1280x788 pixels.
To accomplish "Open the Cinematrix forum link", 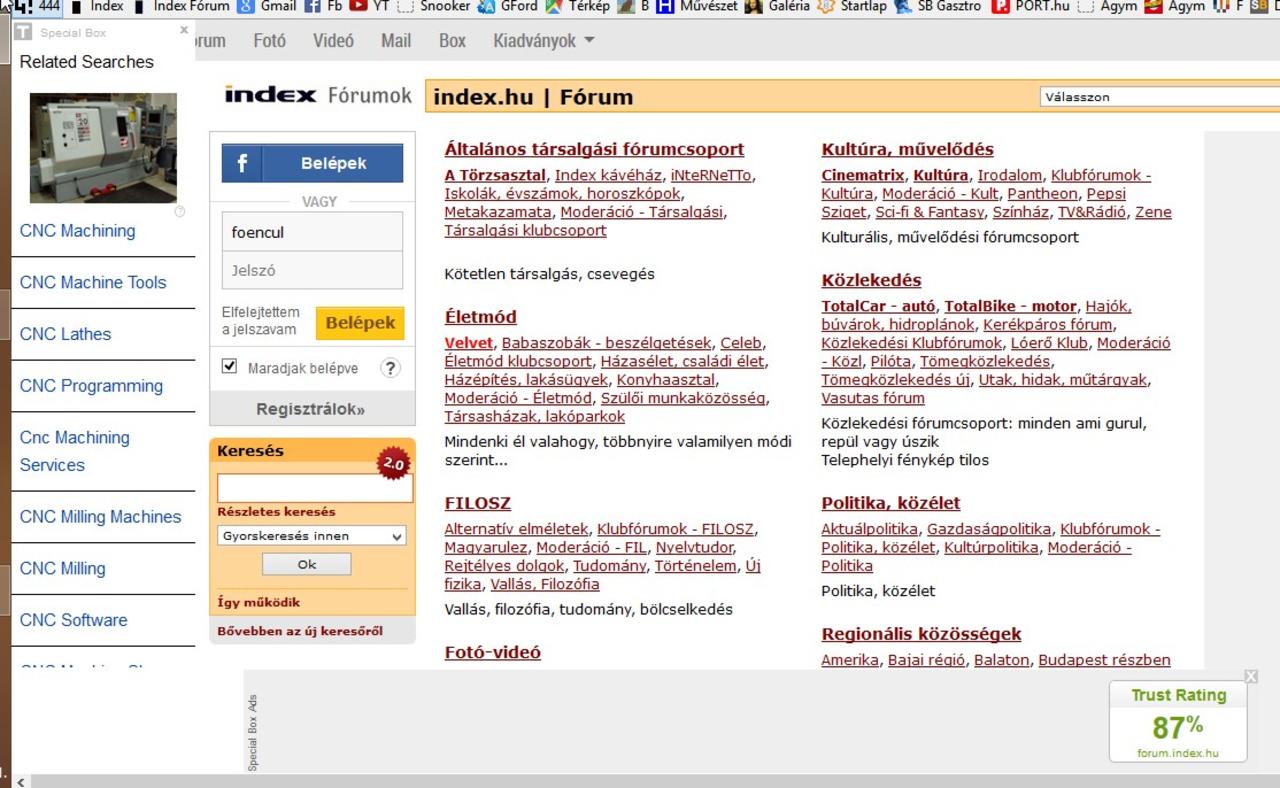I will 862,175.
